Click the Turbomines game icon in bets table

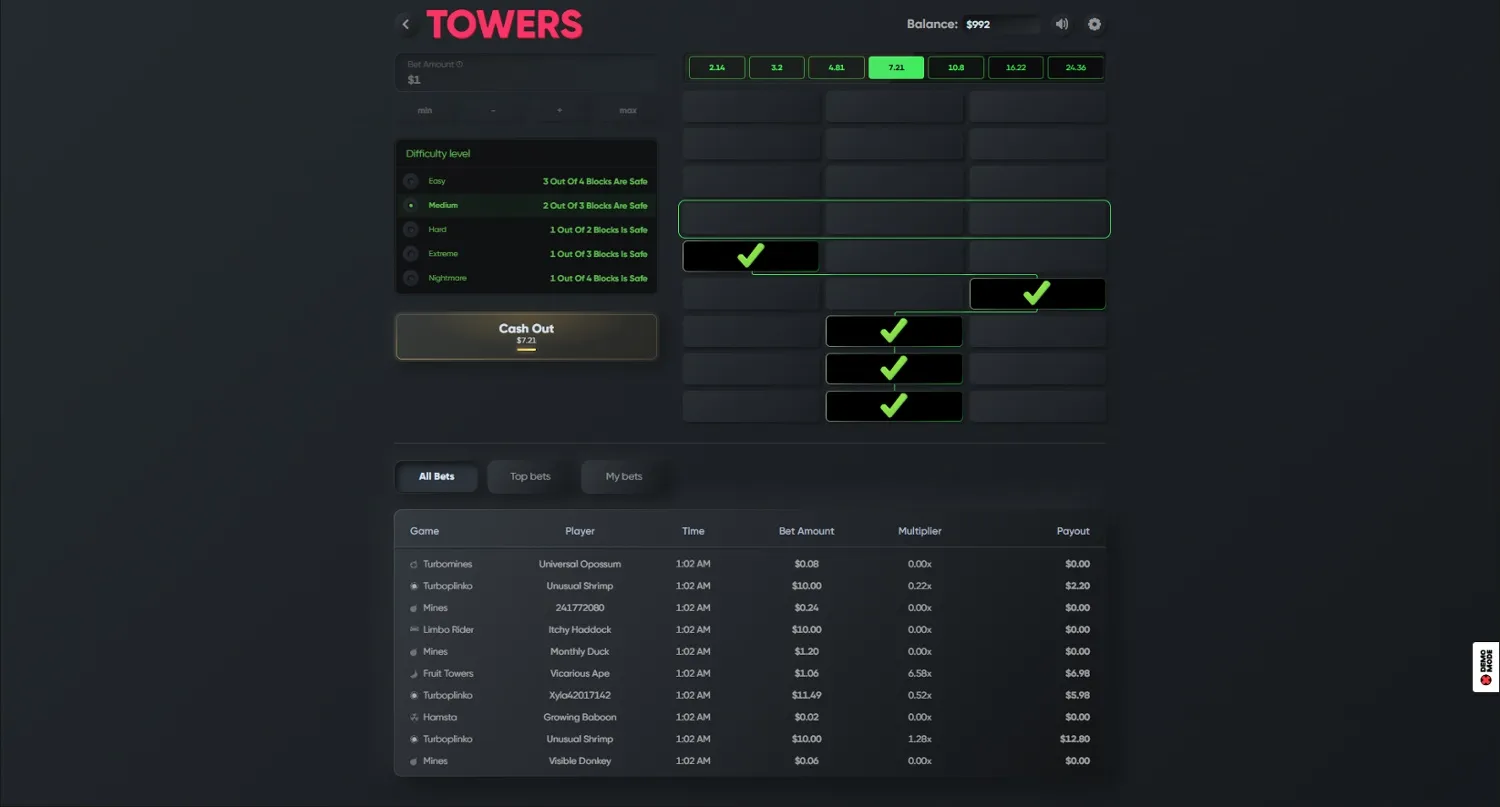pos(414,564)
